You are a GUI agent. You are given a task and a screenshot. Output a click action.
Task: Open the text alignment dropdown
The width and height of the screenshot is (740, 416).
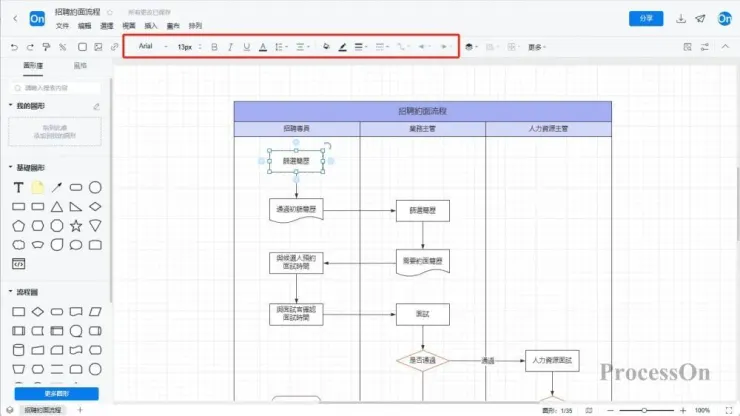(x=303, y=47)
